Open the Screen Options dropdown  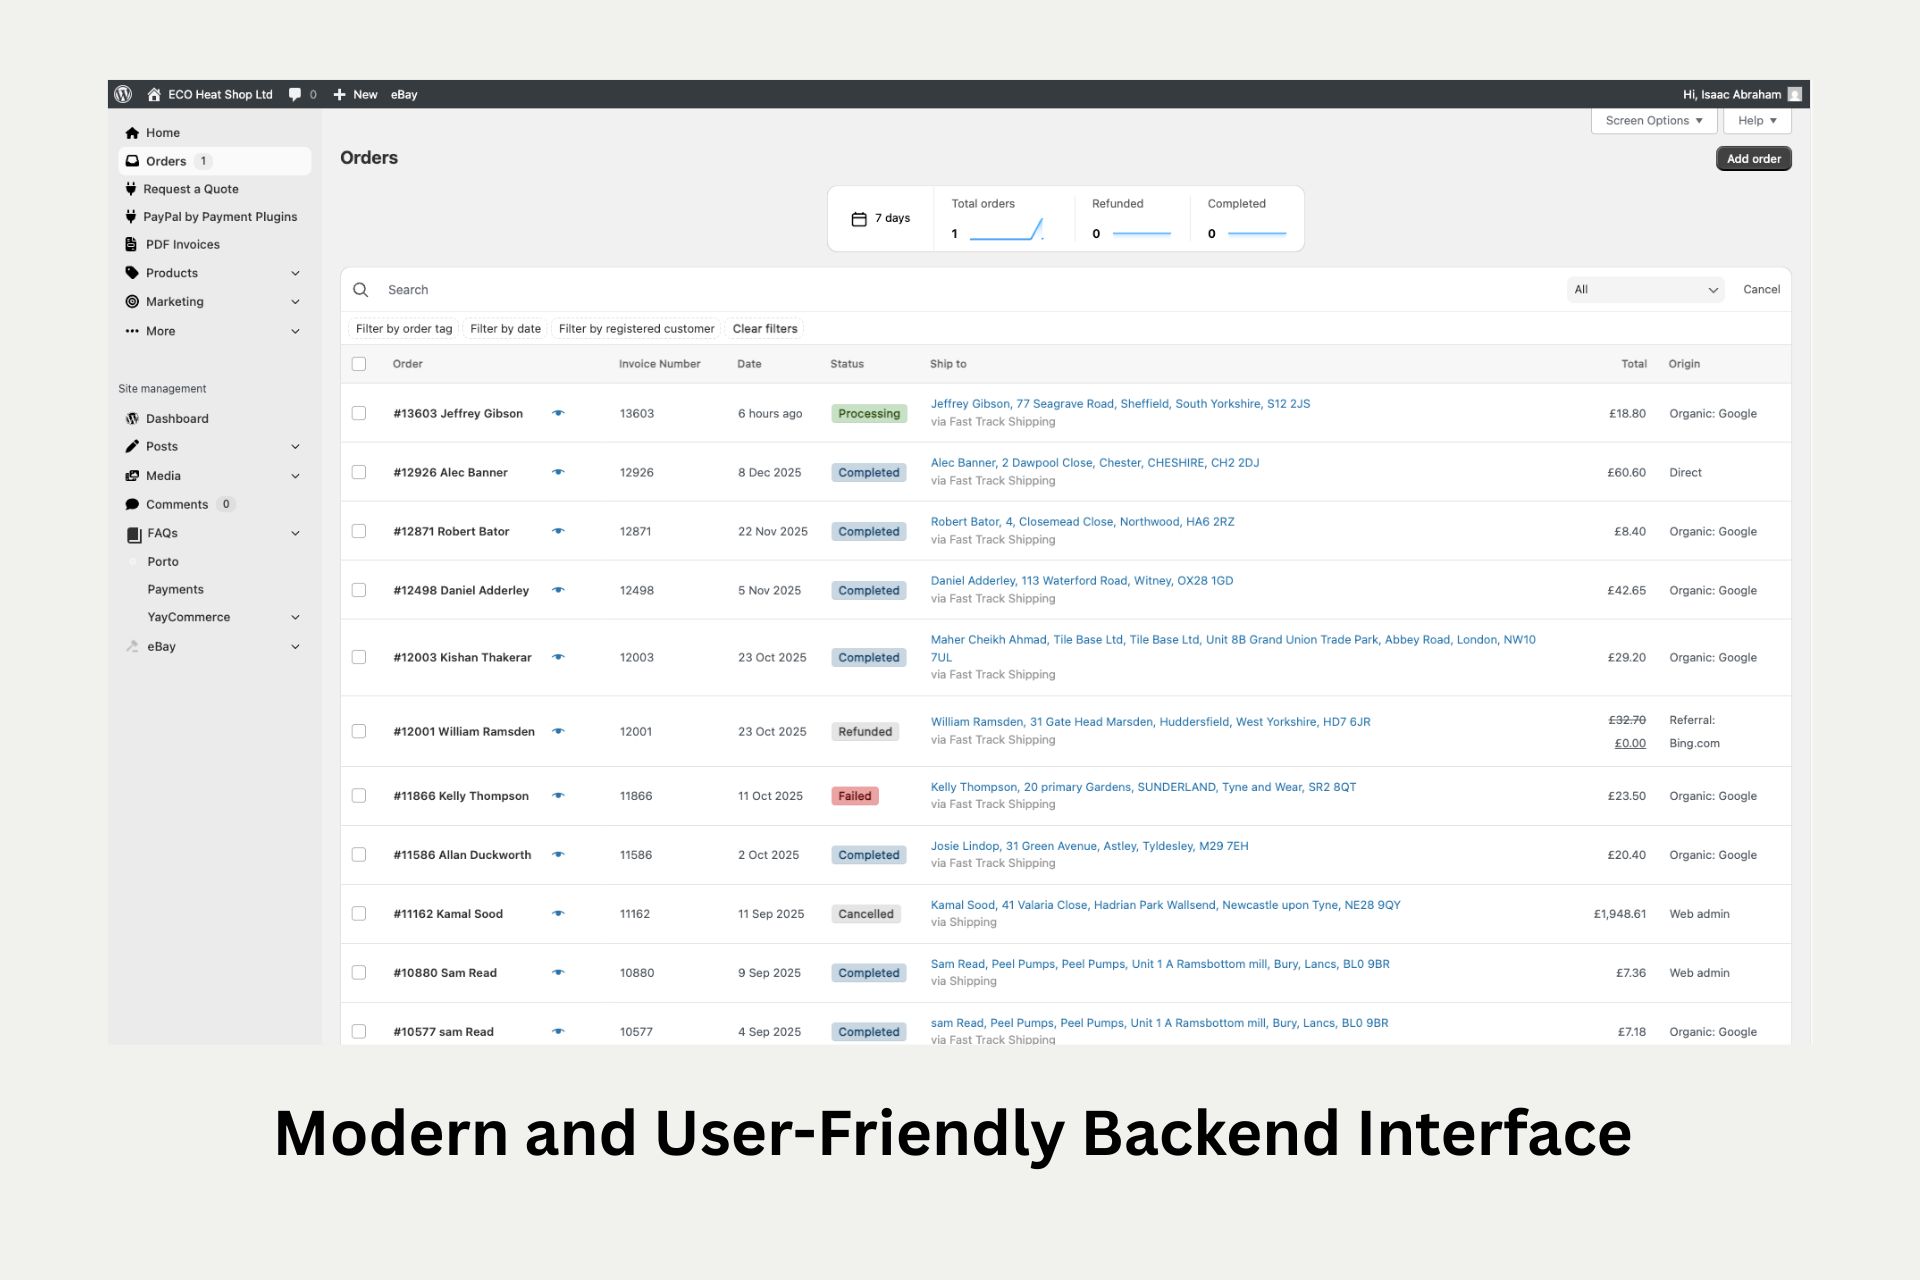click(x=1653, y=121)
